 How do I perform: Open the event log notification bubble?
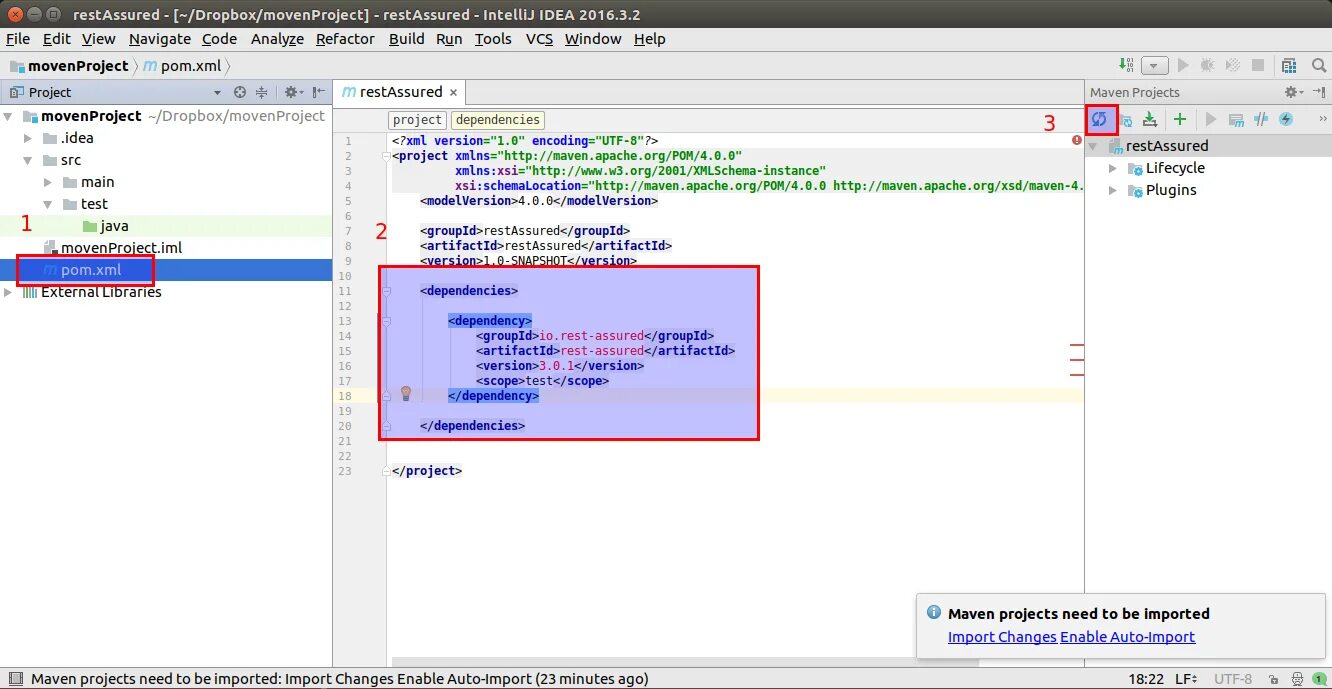click(x=1319, y=679)
